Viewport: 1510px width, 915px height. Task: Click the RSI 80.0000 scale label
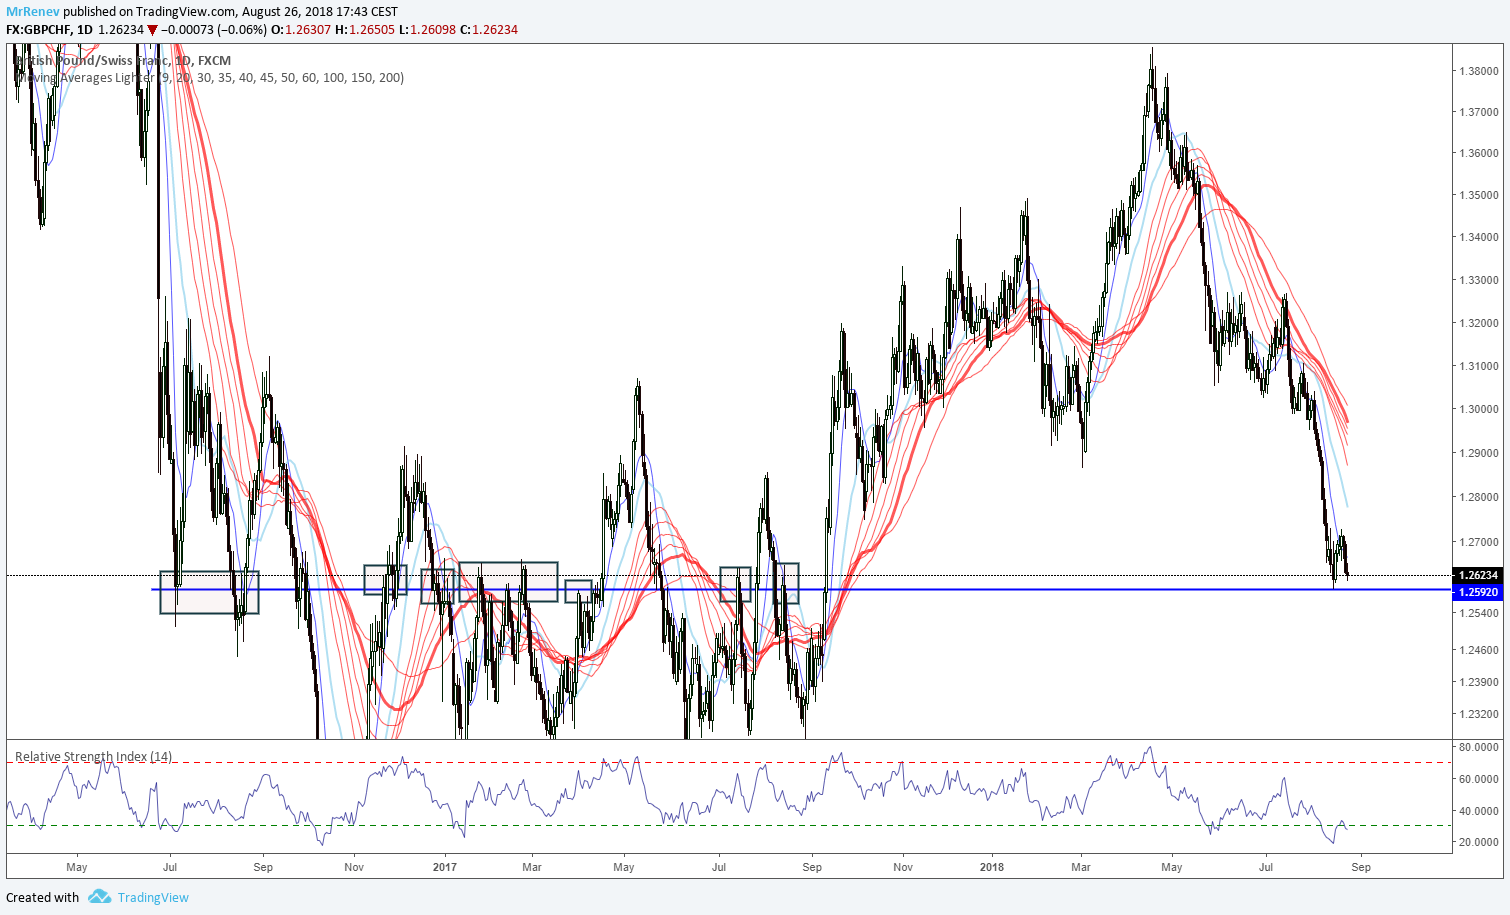(x=1478, y=747)
